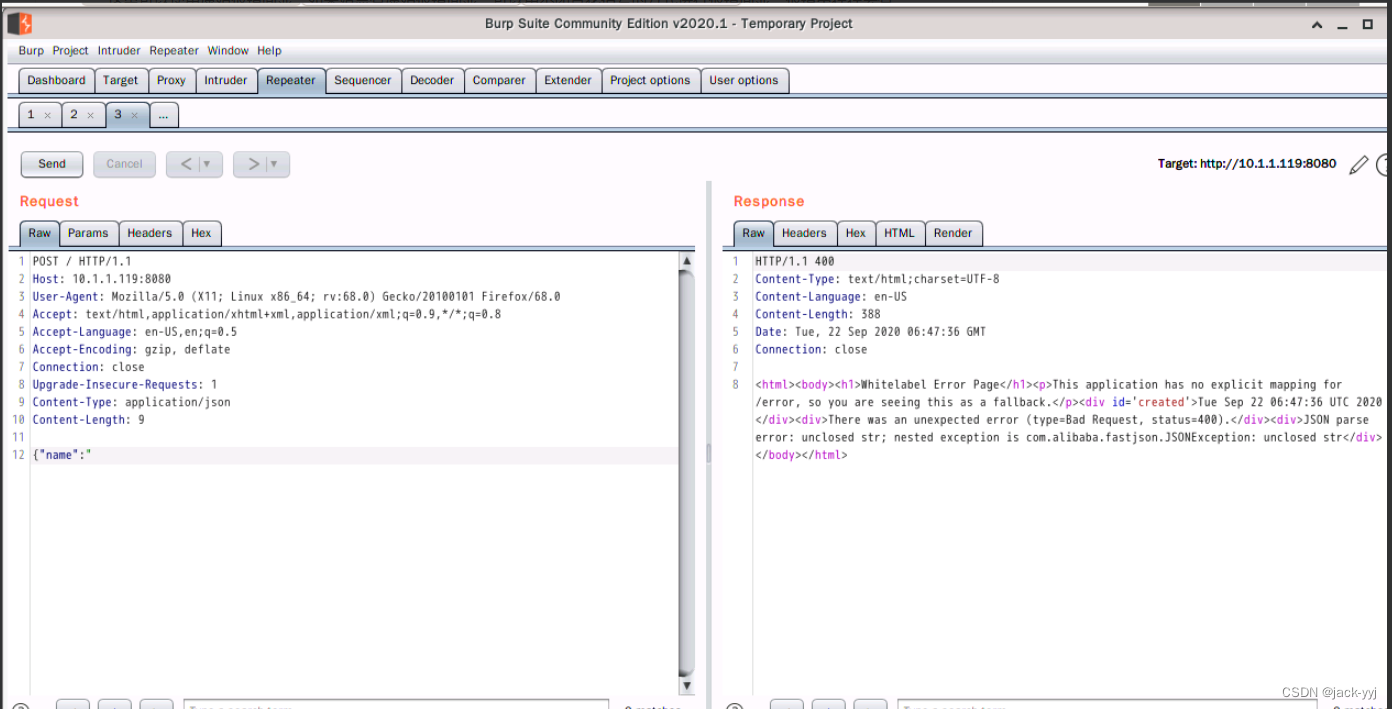1392x709 pixels.
Task: Open the Repeater menu in menu bar
Action: (174, 51)
